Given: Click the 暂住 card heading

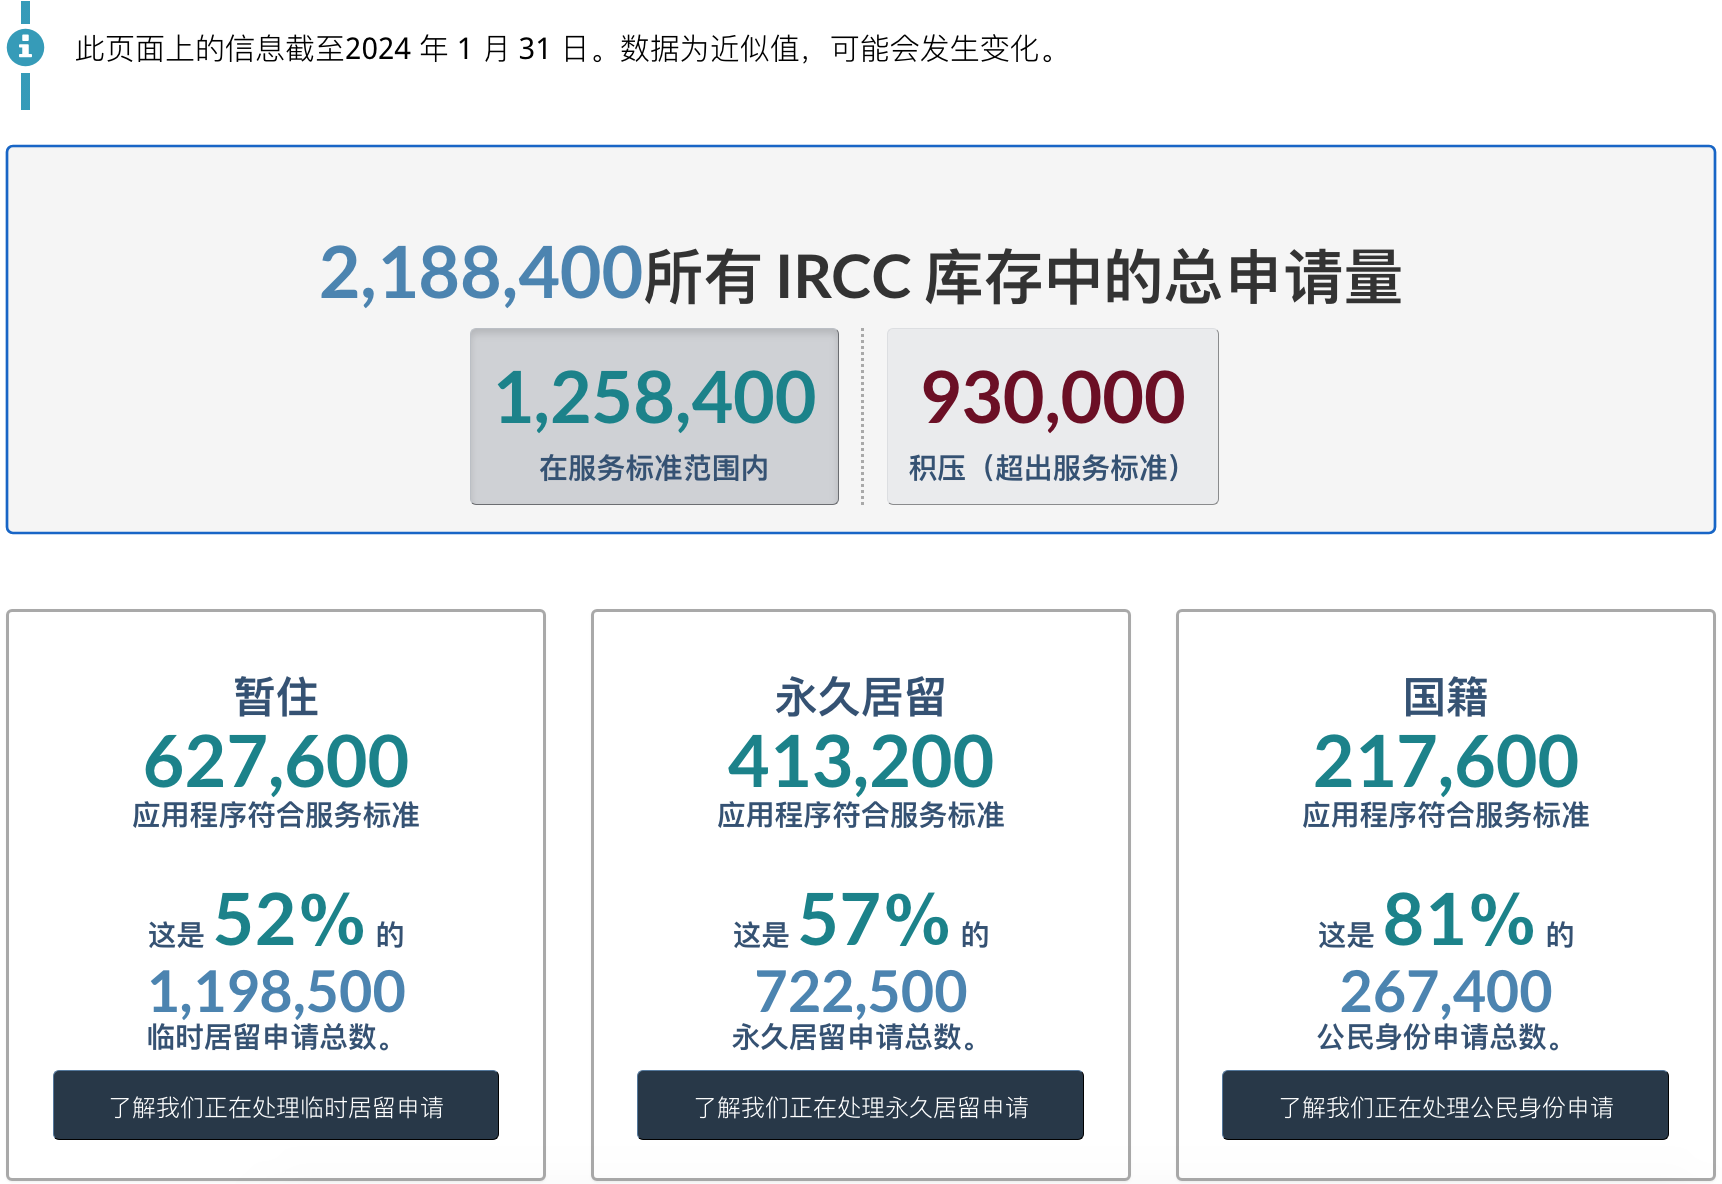Looking at the screenshot, I should [276, 697].
